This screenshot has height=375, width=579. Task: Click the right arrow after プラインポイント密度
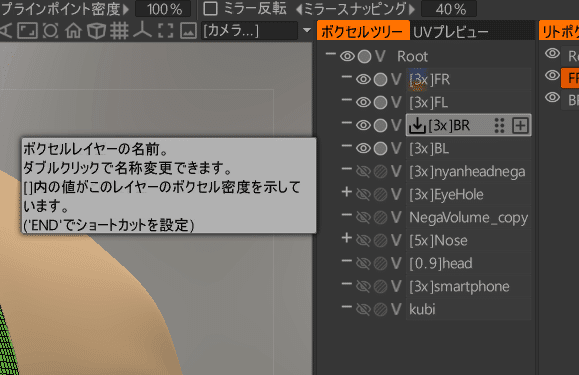pyautogui.click(x=126, y=9)
